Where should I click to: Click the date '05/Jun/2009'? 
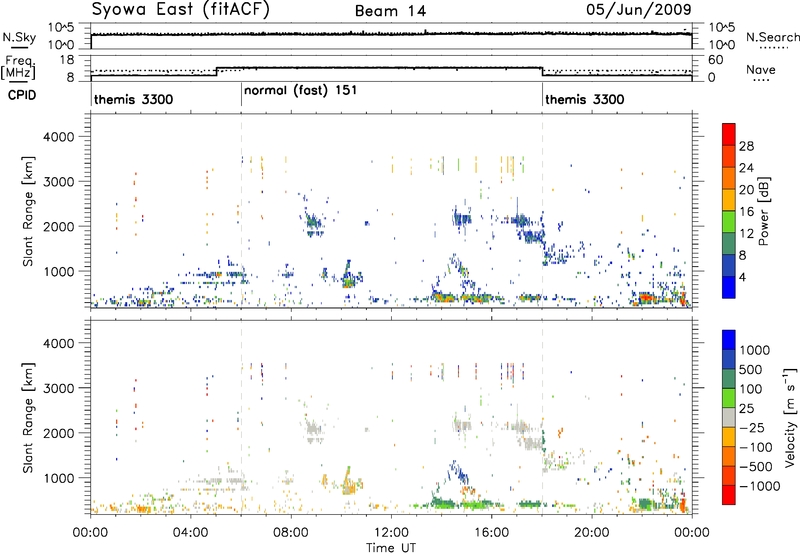tap(639, 9)
